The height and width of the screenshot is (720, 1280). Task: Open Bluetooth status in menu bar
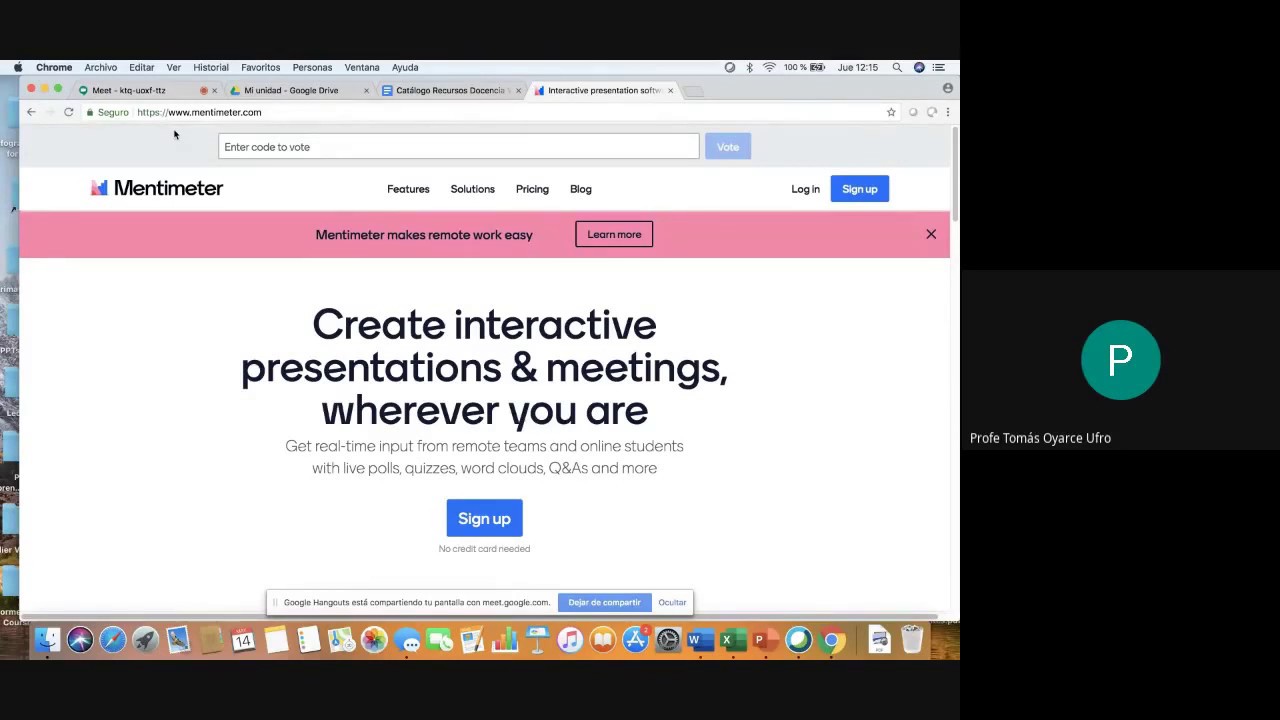(x=749, y=67)
